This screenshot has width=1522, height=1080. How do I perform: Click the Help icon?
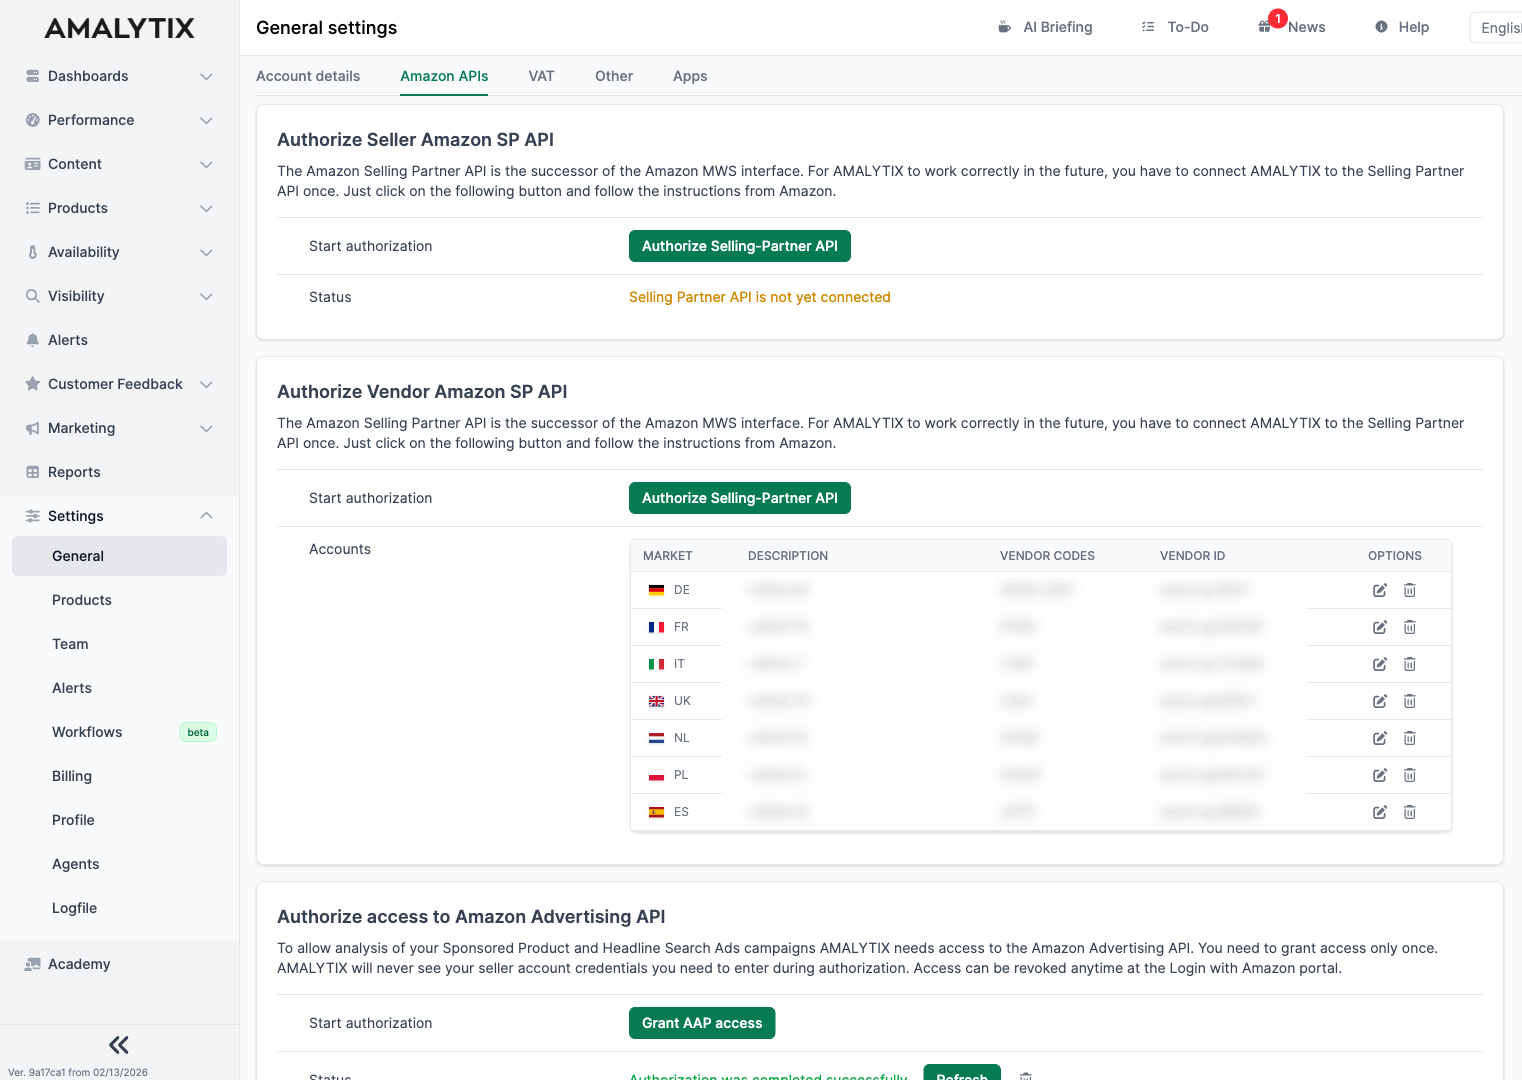(1382, 27)
